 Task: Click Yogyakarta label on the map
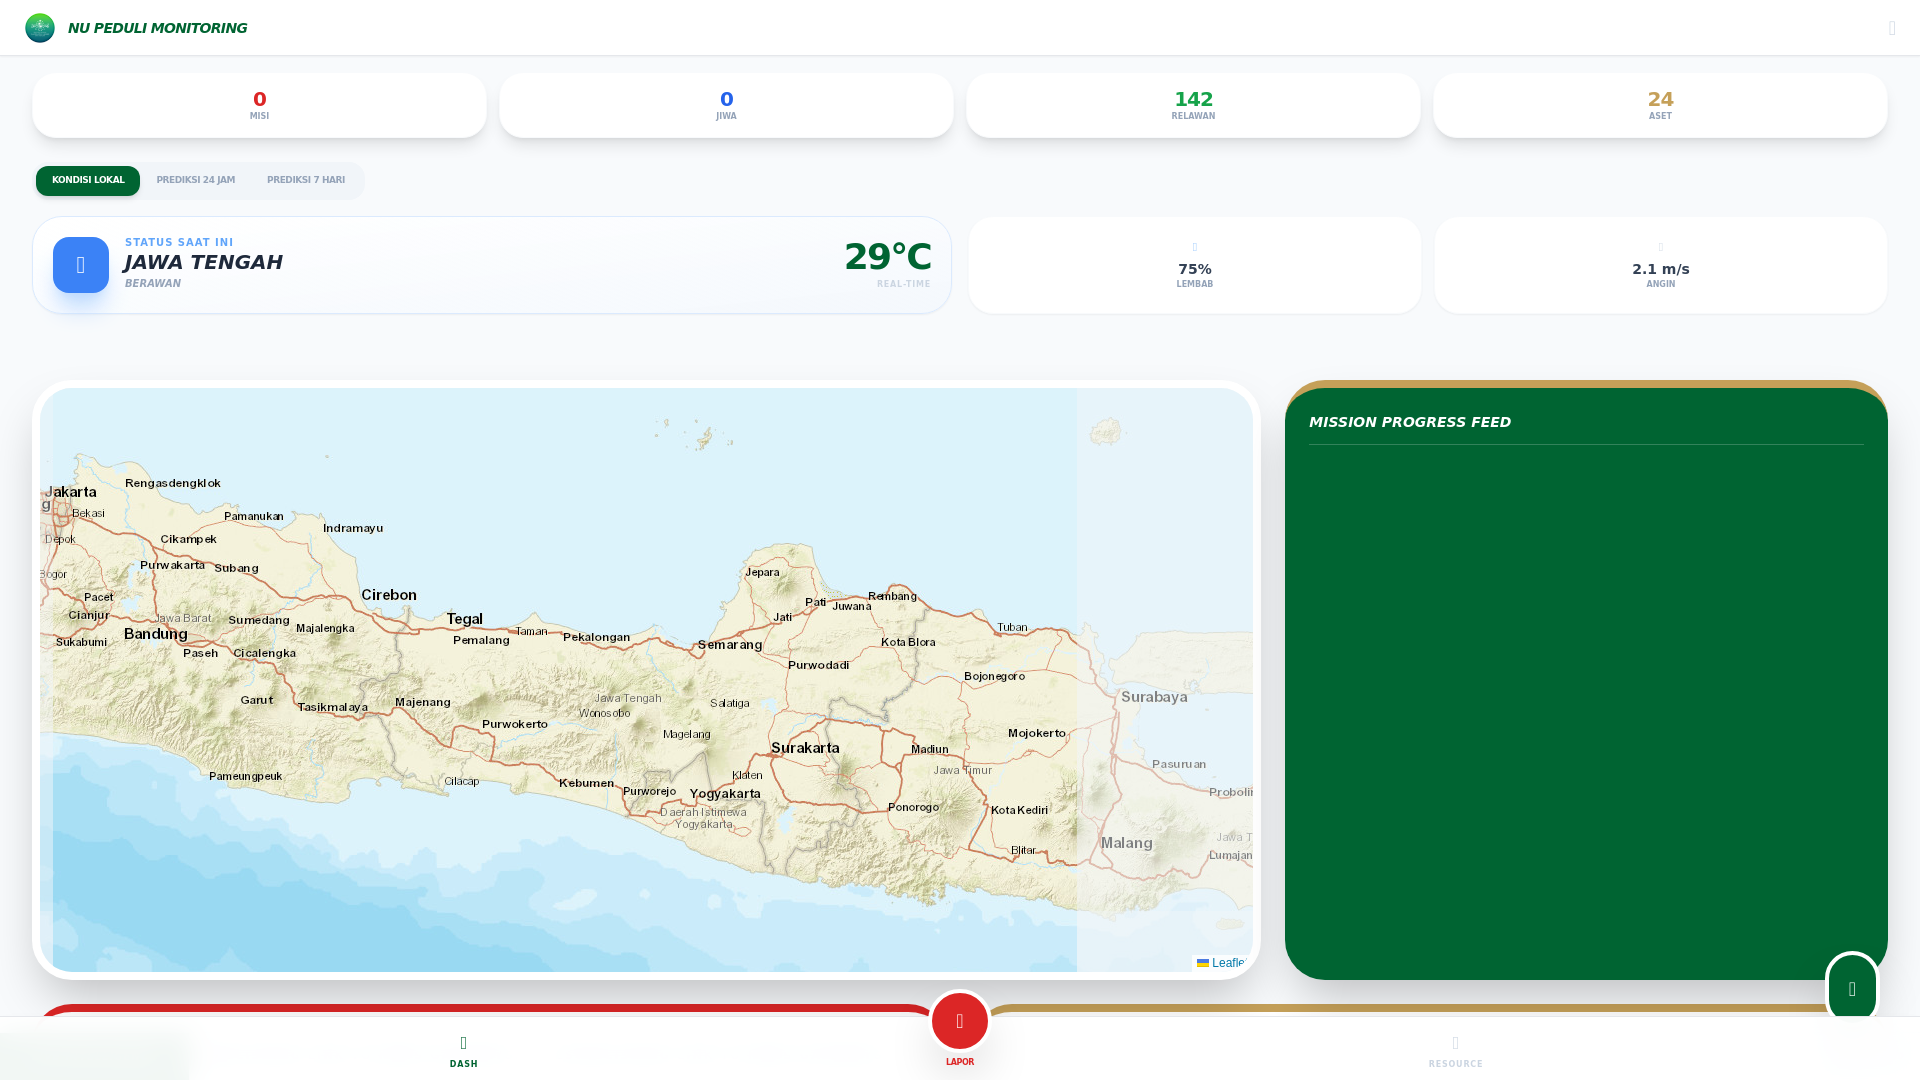point(725,794)
